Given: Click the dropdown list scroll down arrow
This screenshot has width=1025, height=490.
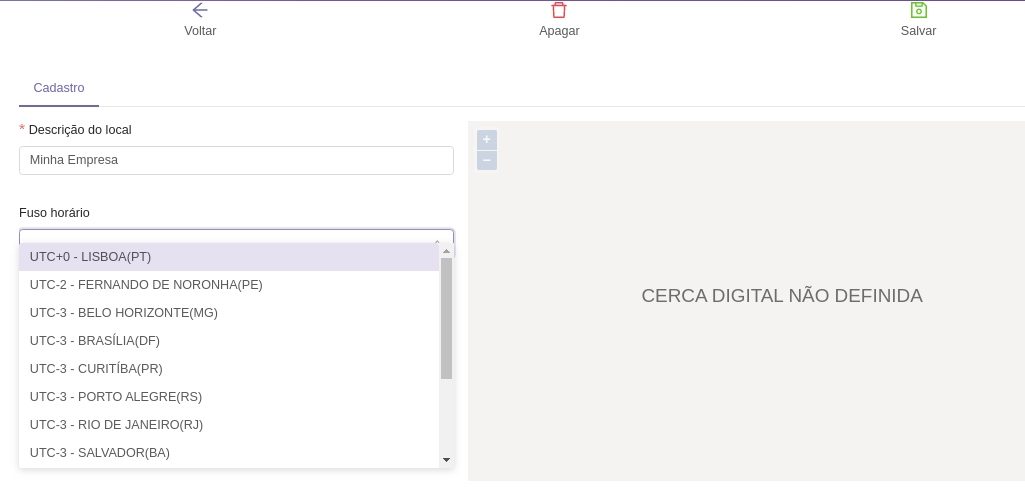Looking at the screenshot, I should pos(446,460).
